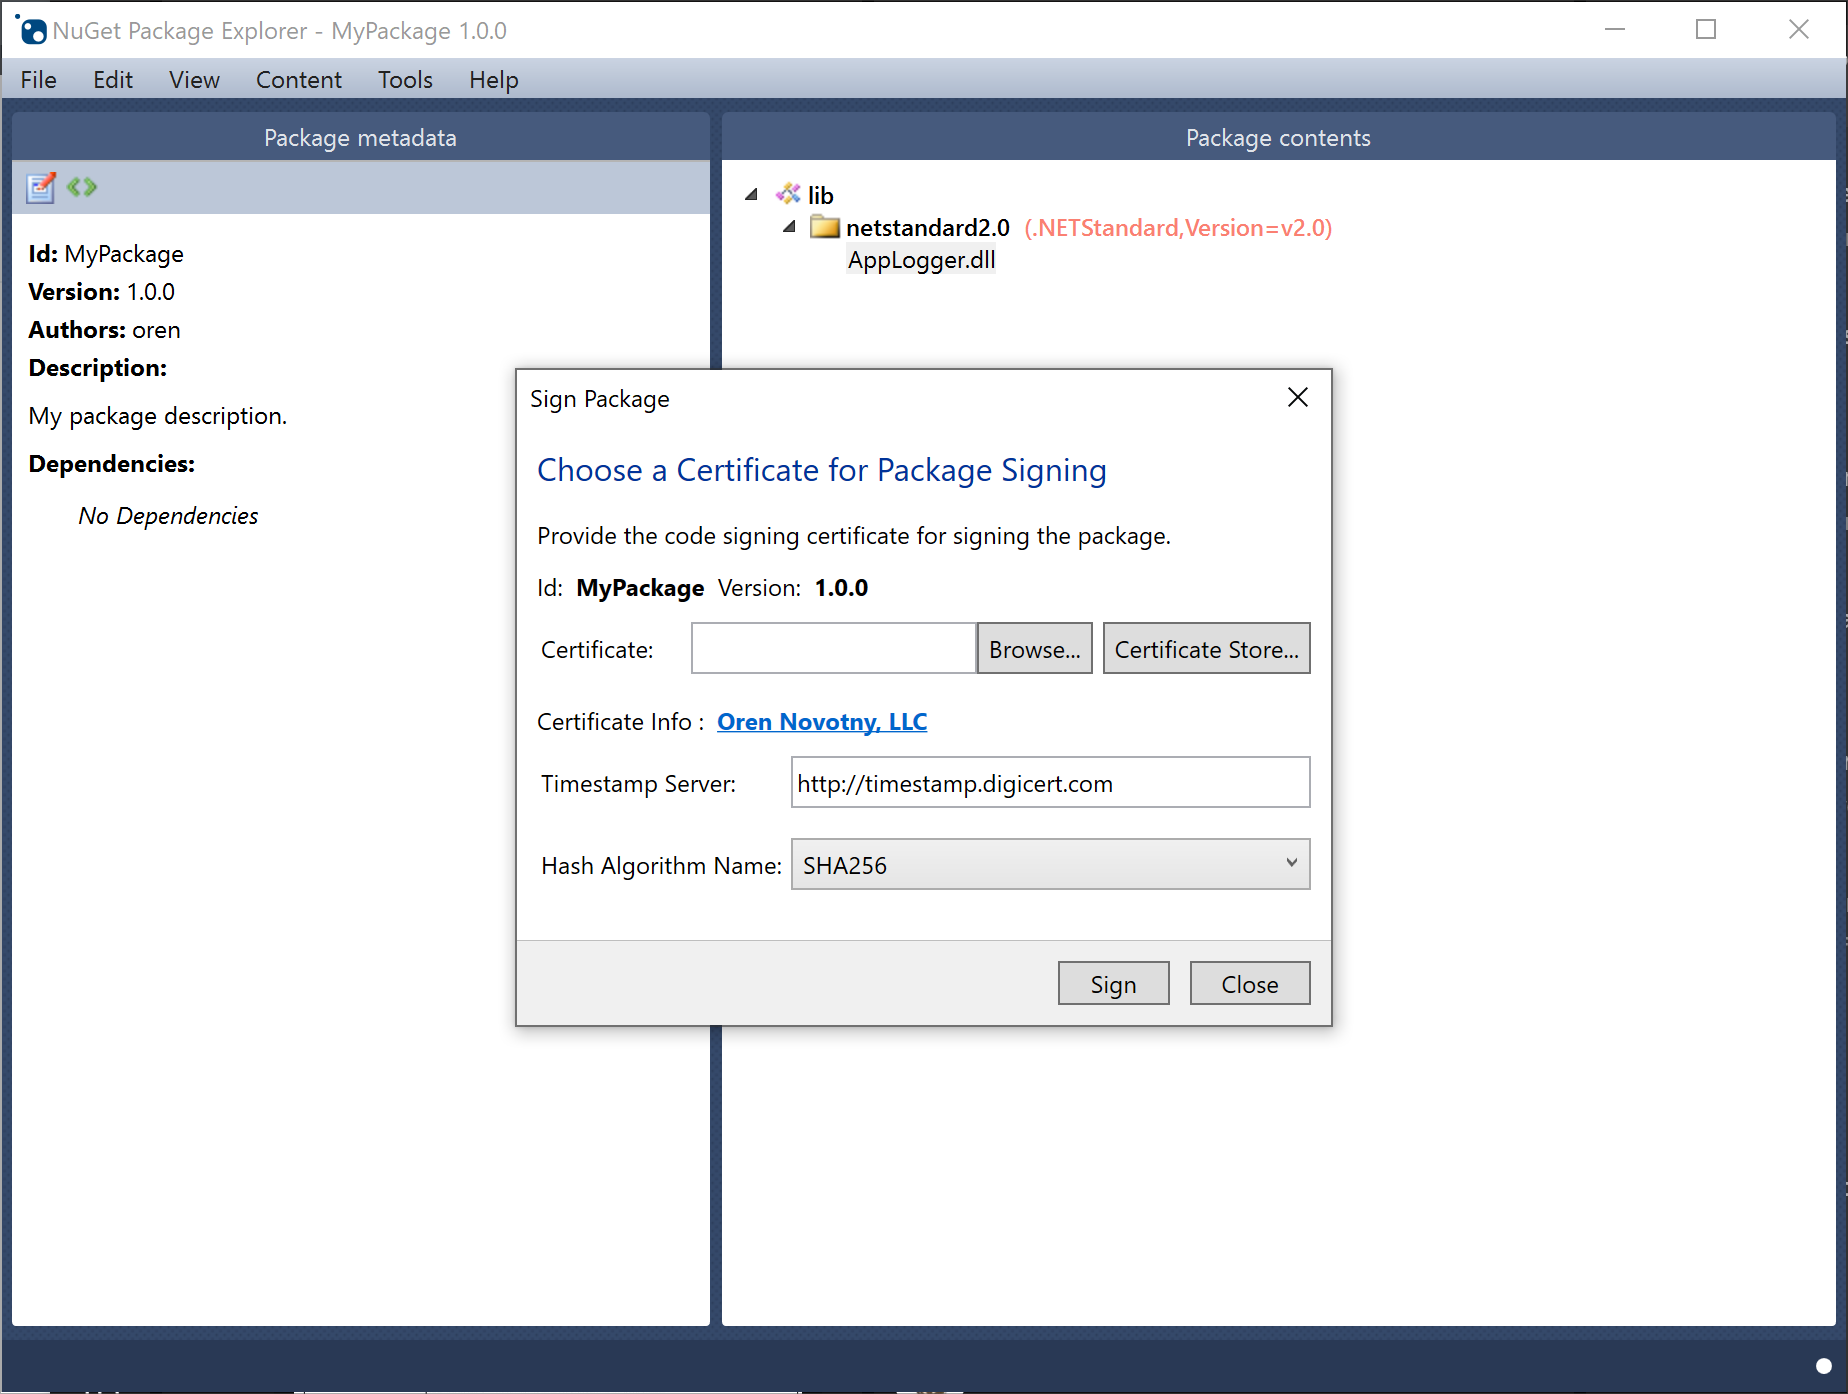Click the 'My package description.' text

[158, 416]
